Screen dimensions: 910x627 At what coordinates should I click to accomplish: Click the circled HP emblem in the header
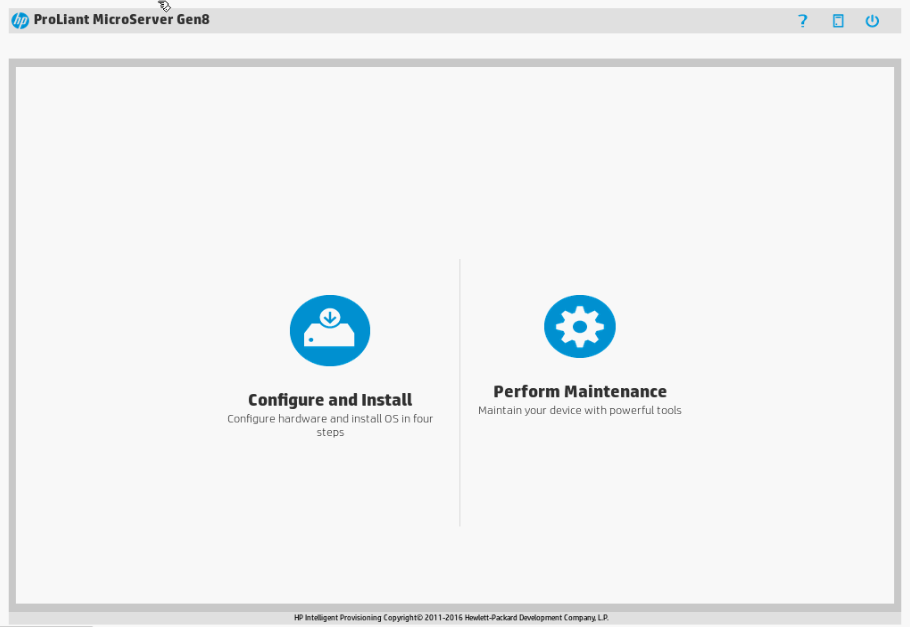point(19,18)
